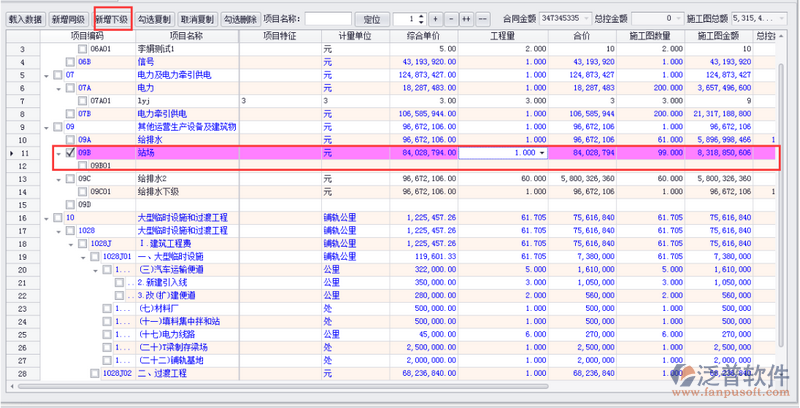Viewport: 800px width, 408px height.
Task: Click the 载入数据 toolbar button
Action: coord(25,19)
